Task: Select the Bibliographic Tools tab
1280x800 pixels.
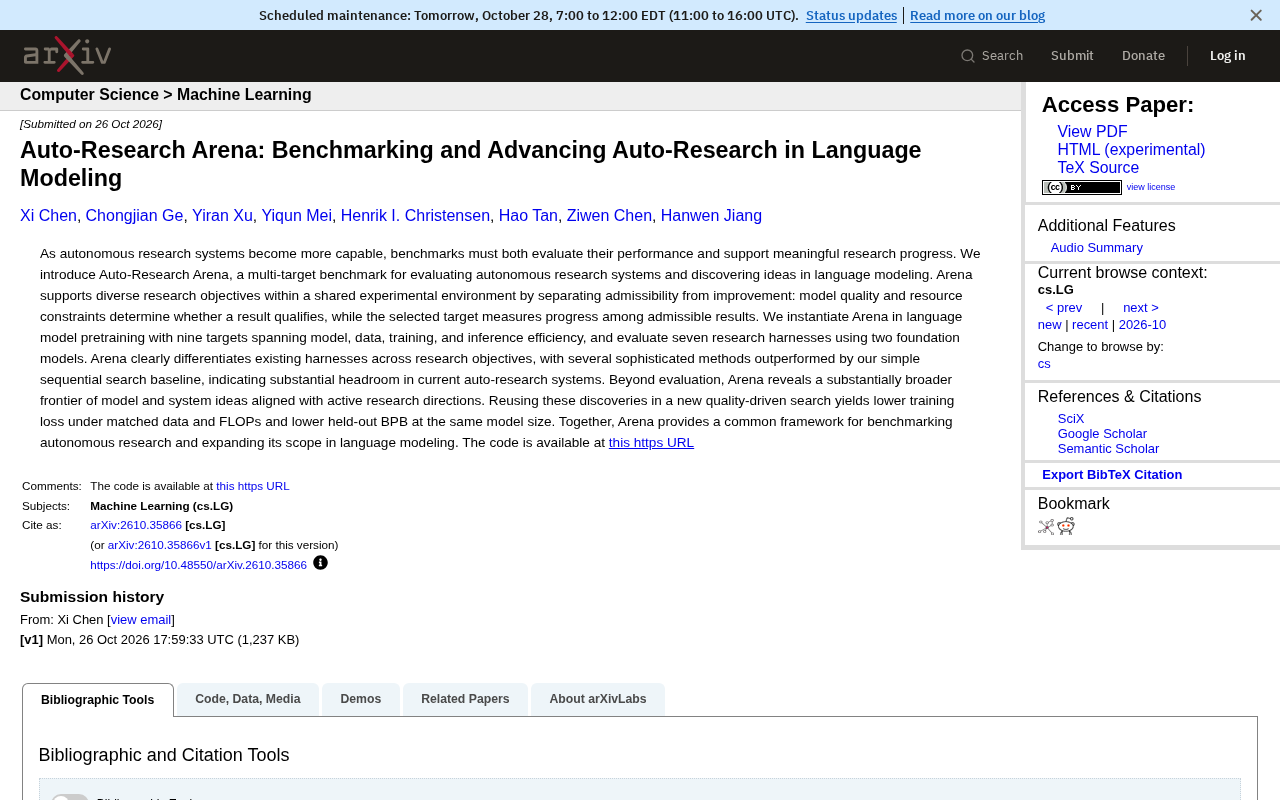Action: (98, 700)
